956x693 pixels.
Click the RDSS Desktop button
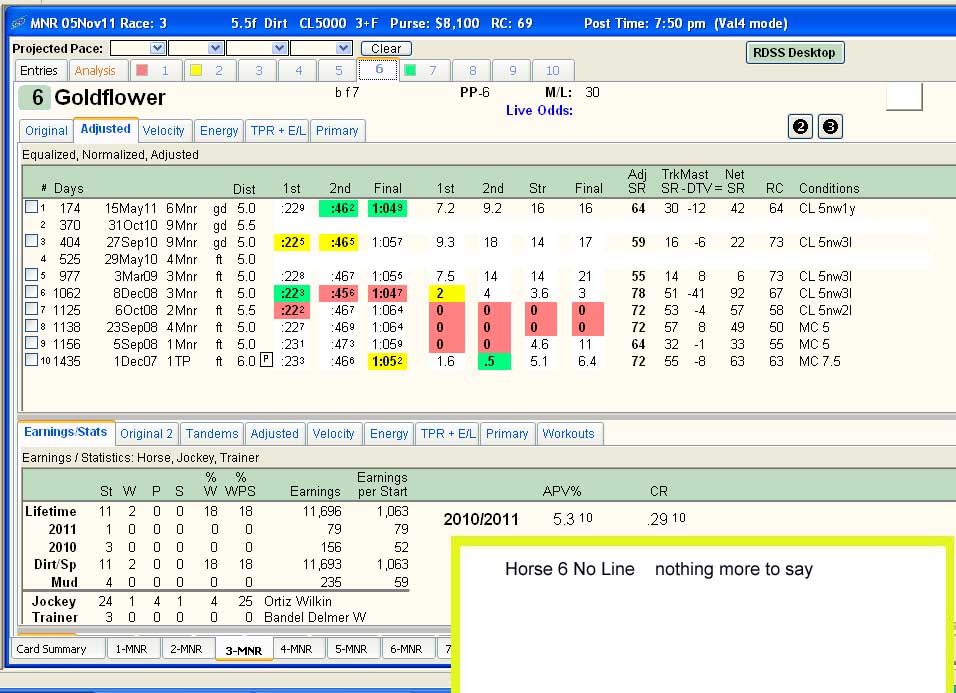tap(794, 52)
